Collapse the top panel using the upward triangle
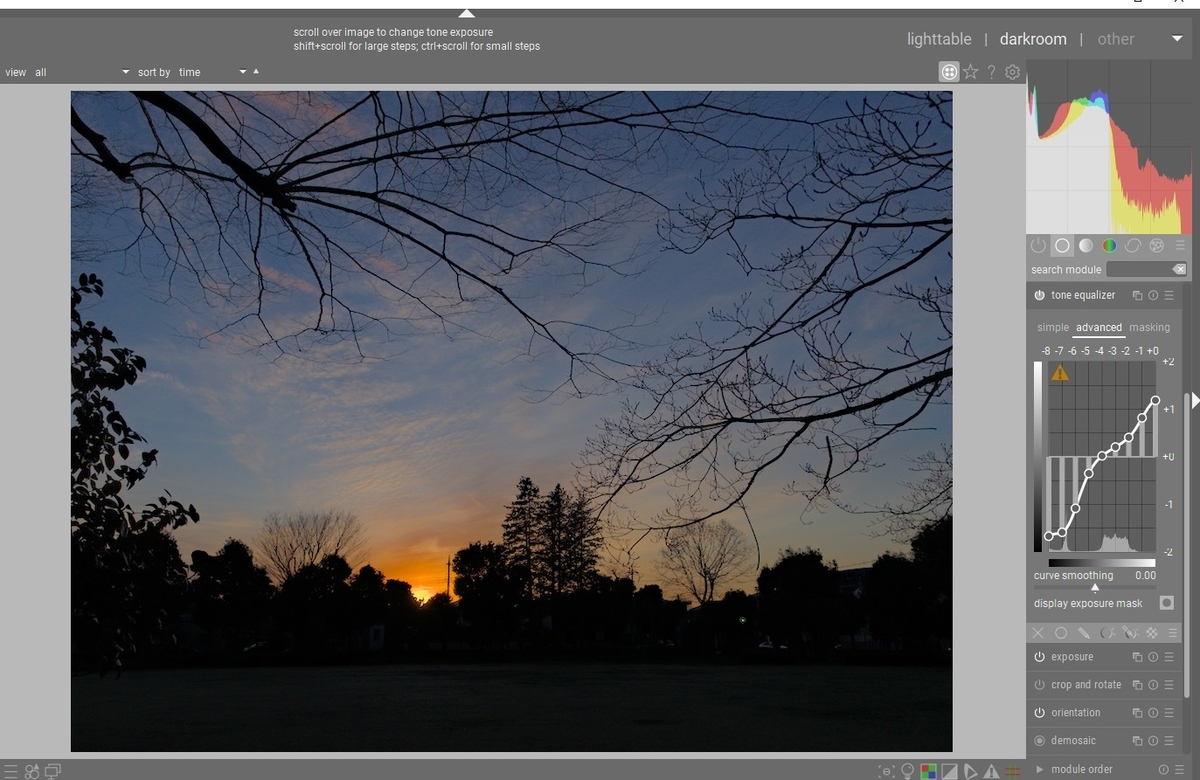Viewport: 1200px width, 780px height. (x=466, y=13)
